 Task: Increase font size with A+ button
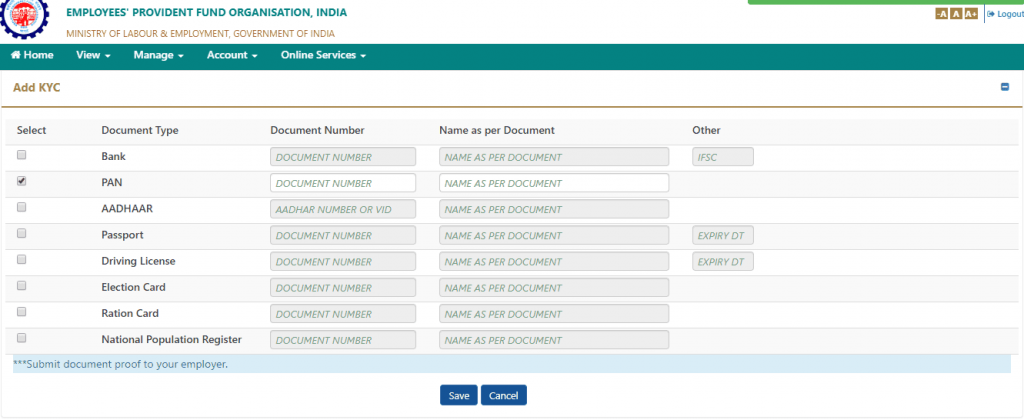click(971, 14)
